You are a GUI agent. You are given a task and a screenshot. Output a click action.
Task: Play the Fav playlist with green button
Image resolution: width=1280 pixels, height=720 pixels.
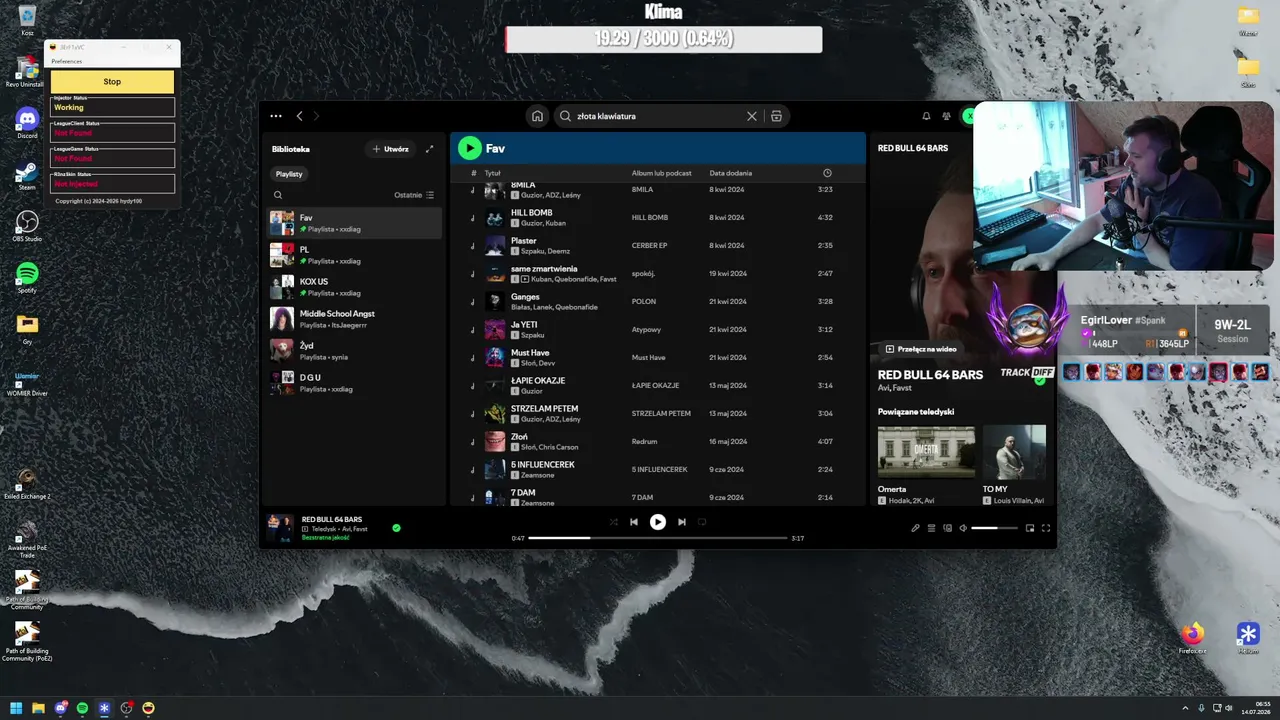point(469,148)
